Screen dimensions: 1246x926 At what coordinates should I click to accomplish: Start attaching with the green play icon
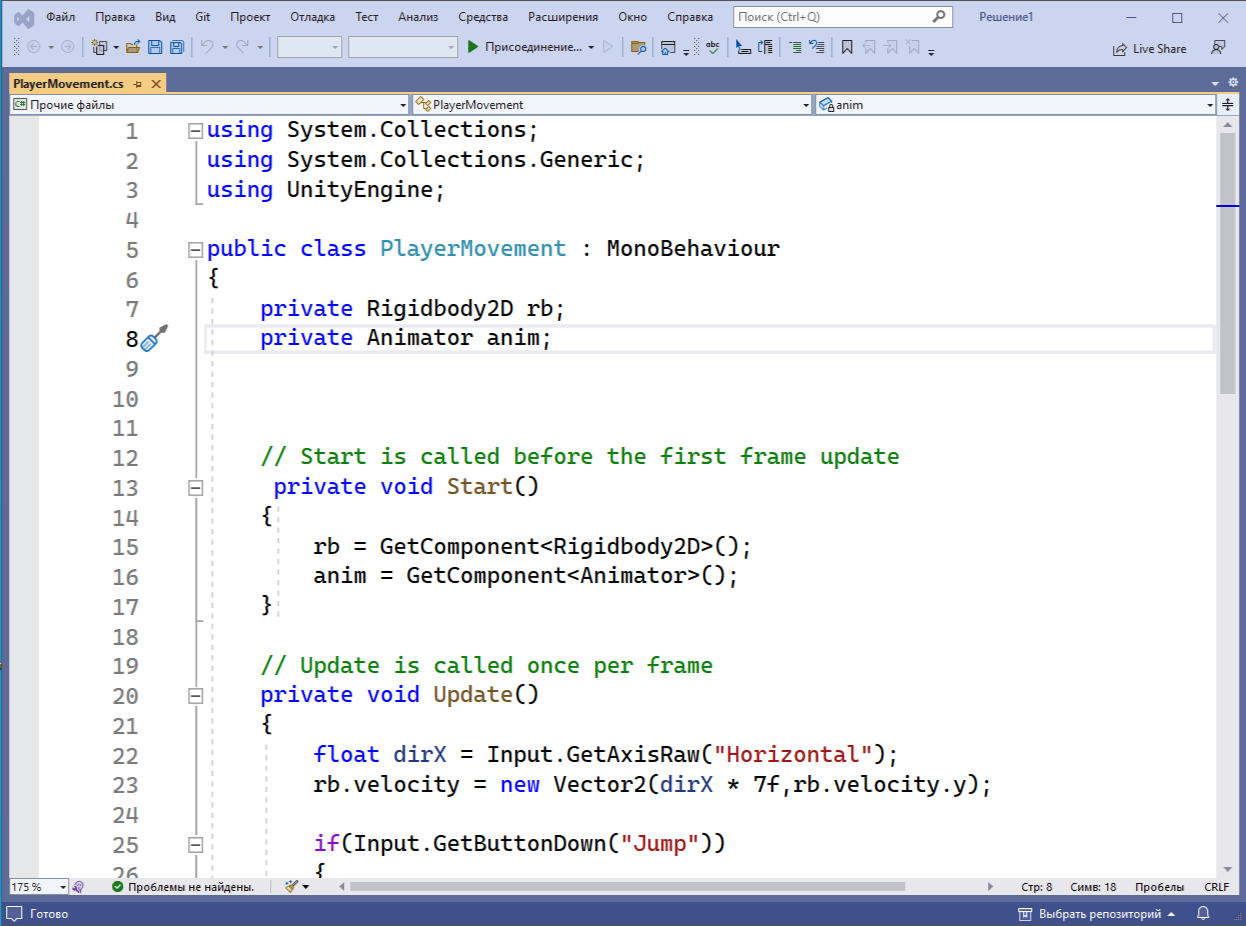473,47
